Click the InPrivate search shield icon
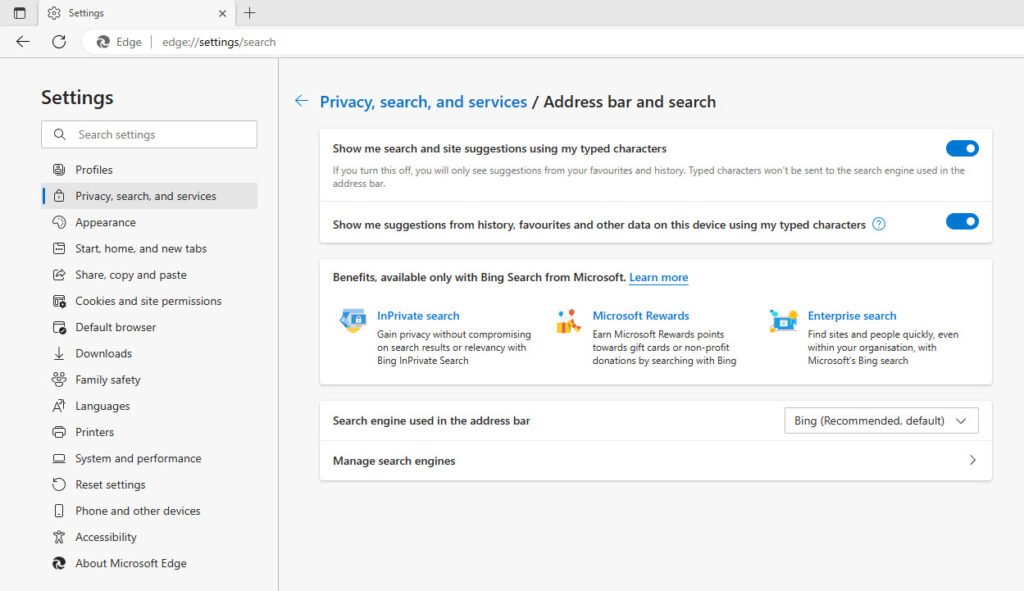The height and width of the screenshot is (591, 1024). (x=352, y=320)
